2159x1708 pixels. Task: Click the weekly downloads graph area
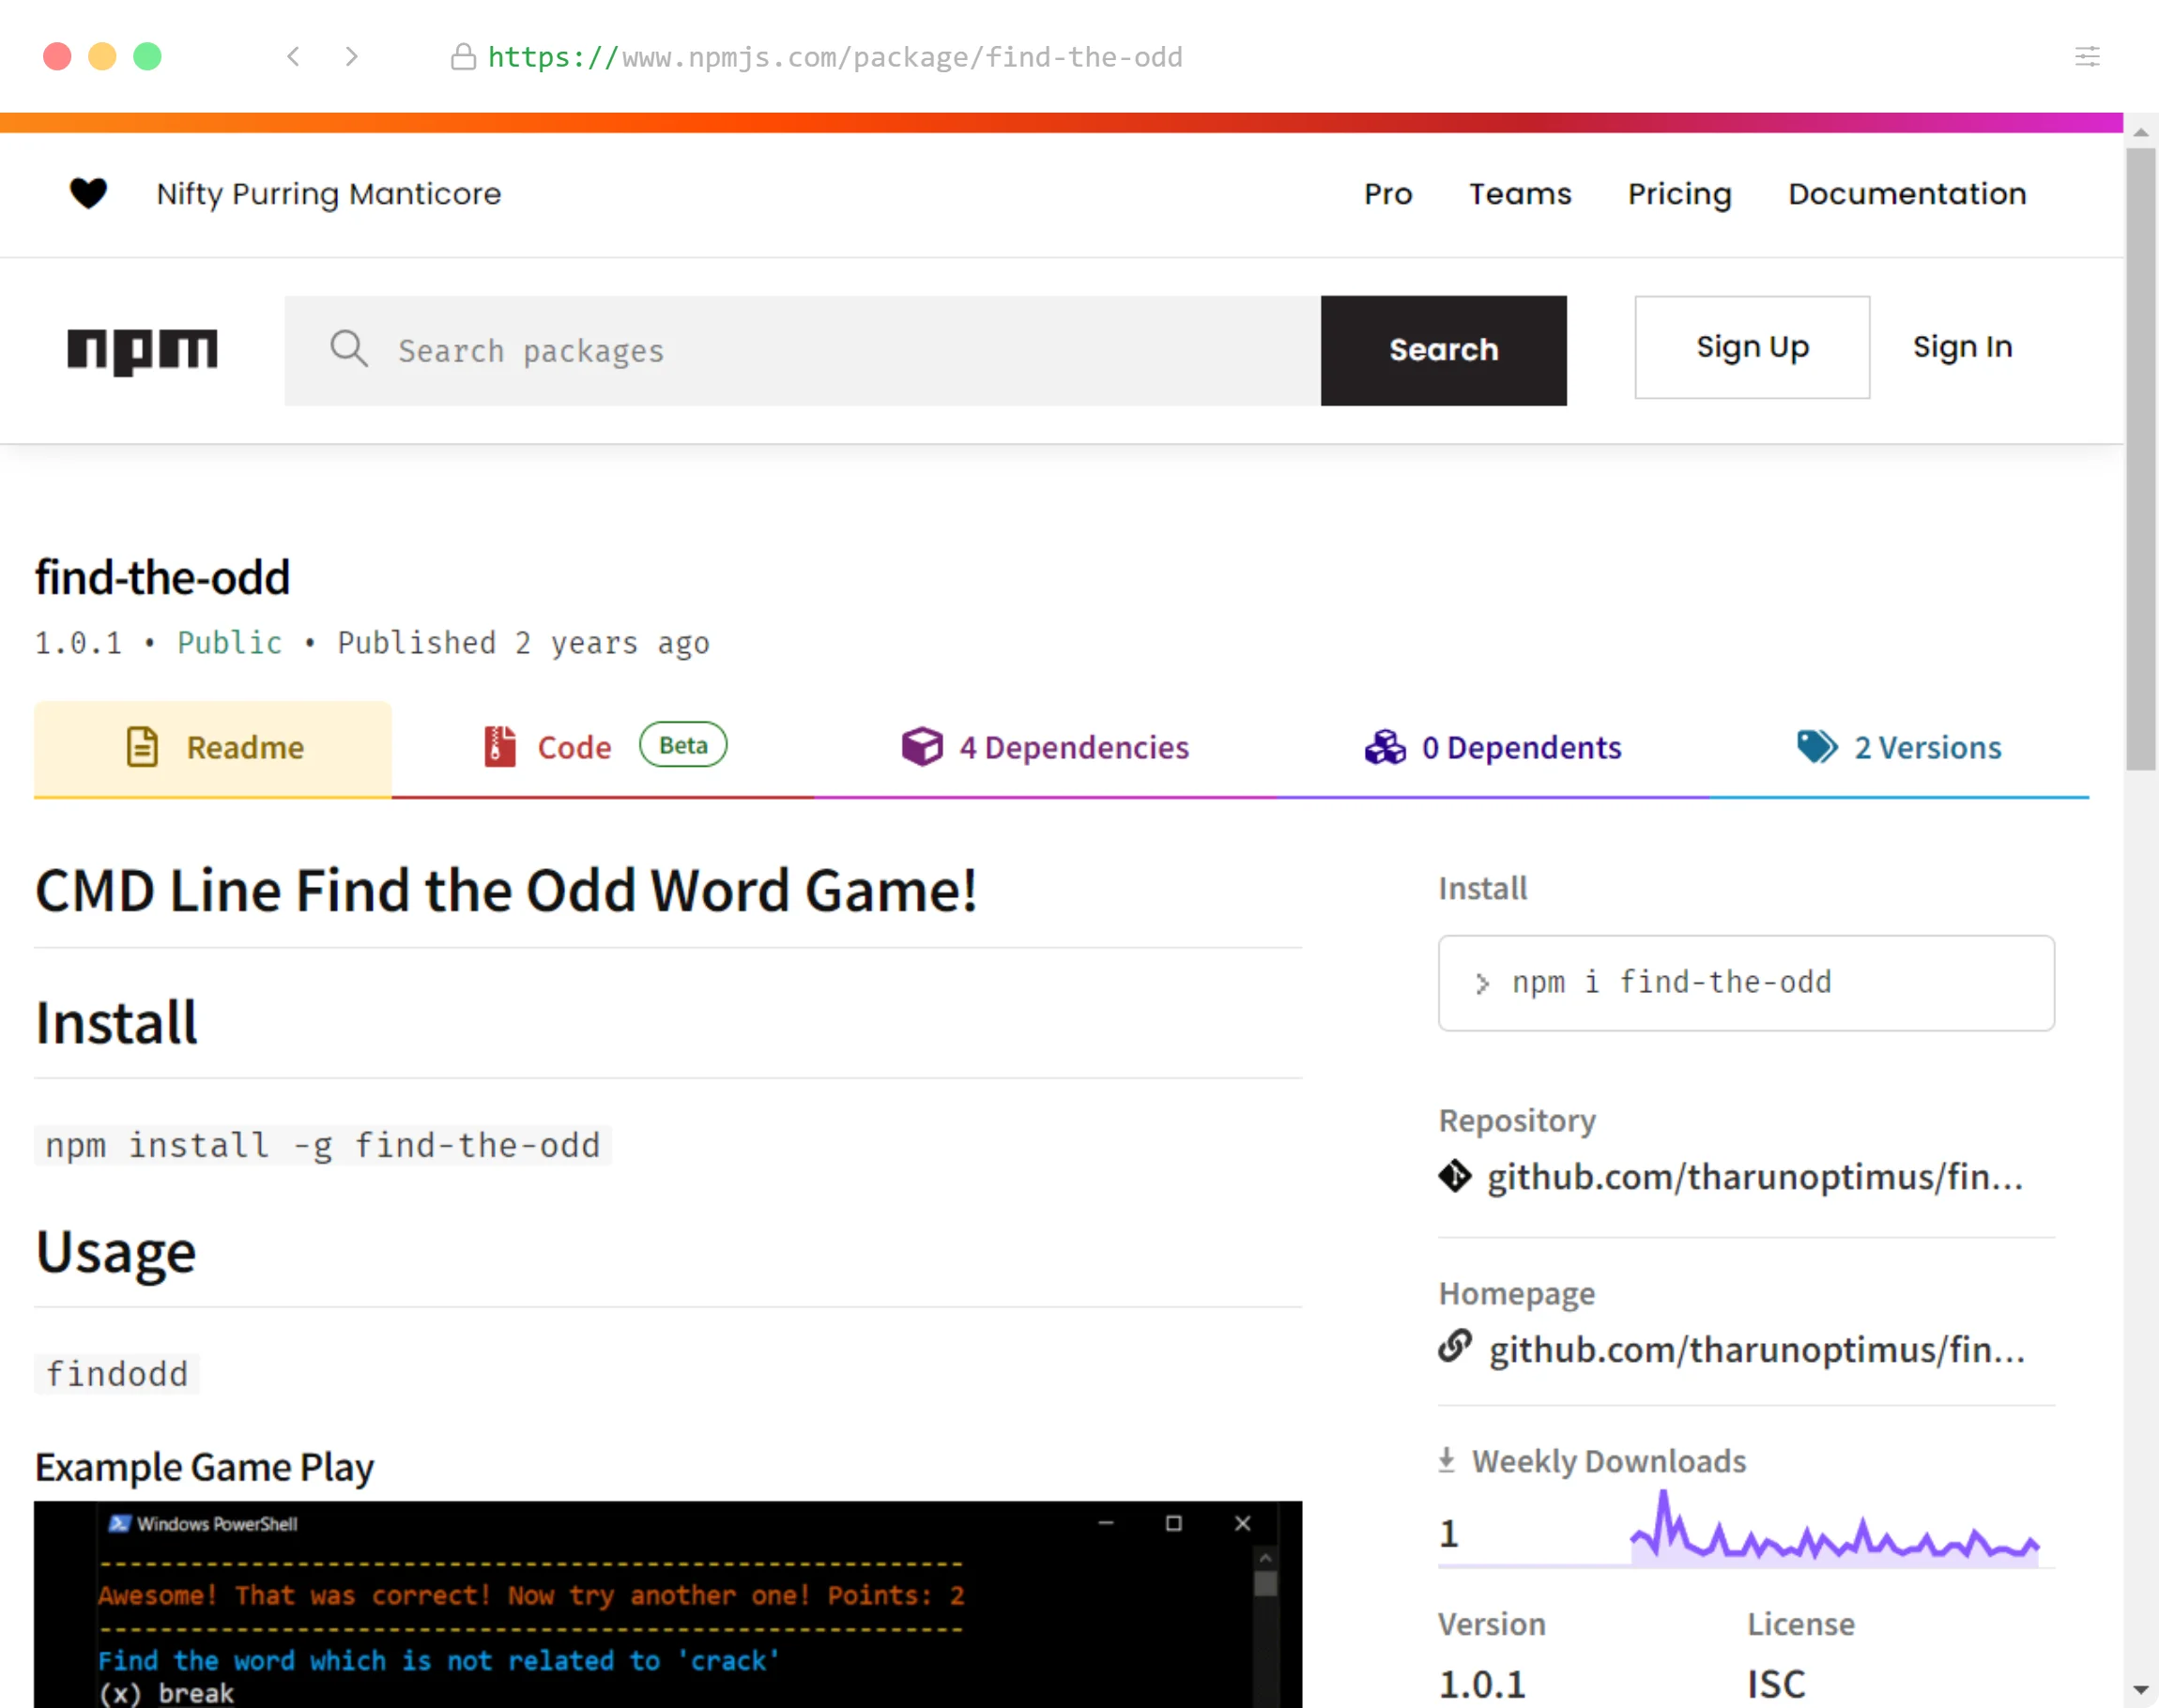click(1830, 1533)
